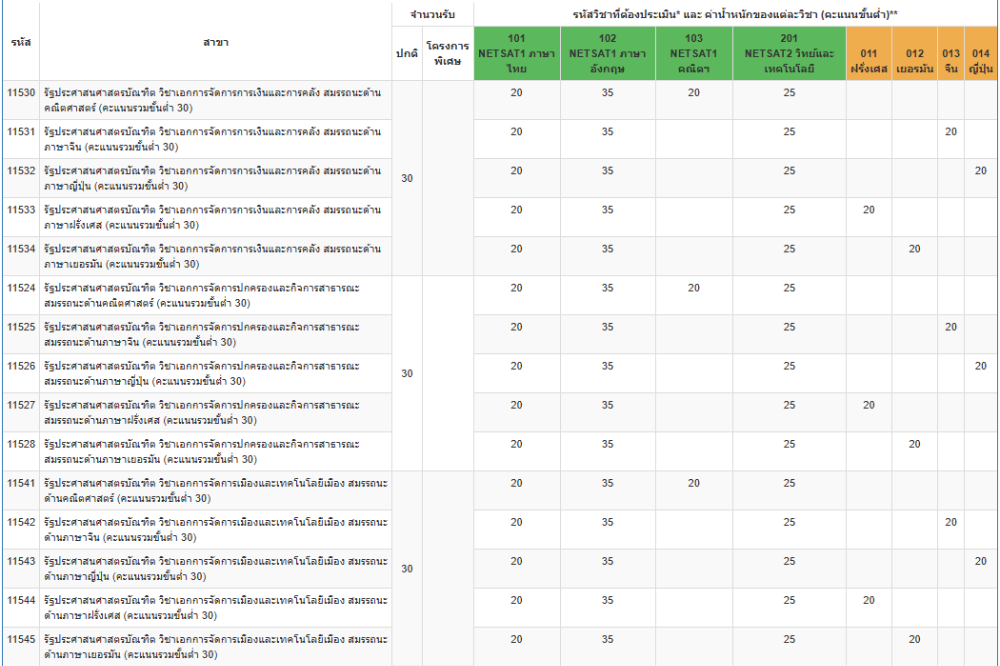The image size is (1000, 666).
Task: Click the จีน score 20 in row 11531
Action: 951,132
